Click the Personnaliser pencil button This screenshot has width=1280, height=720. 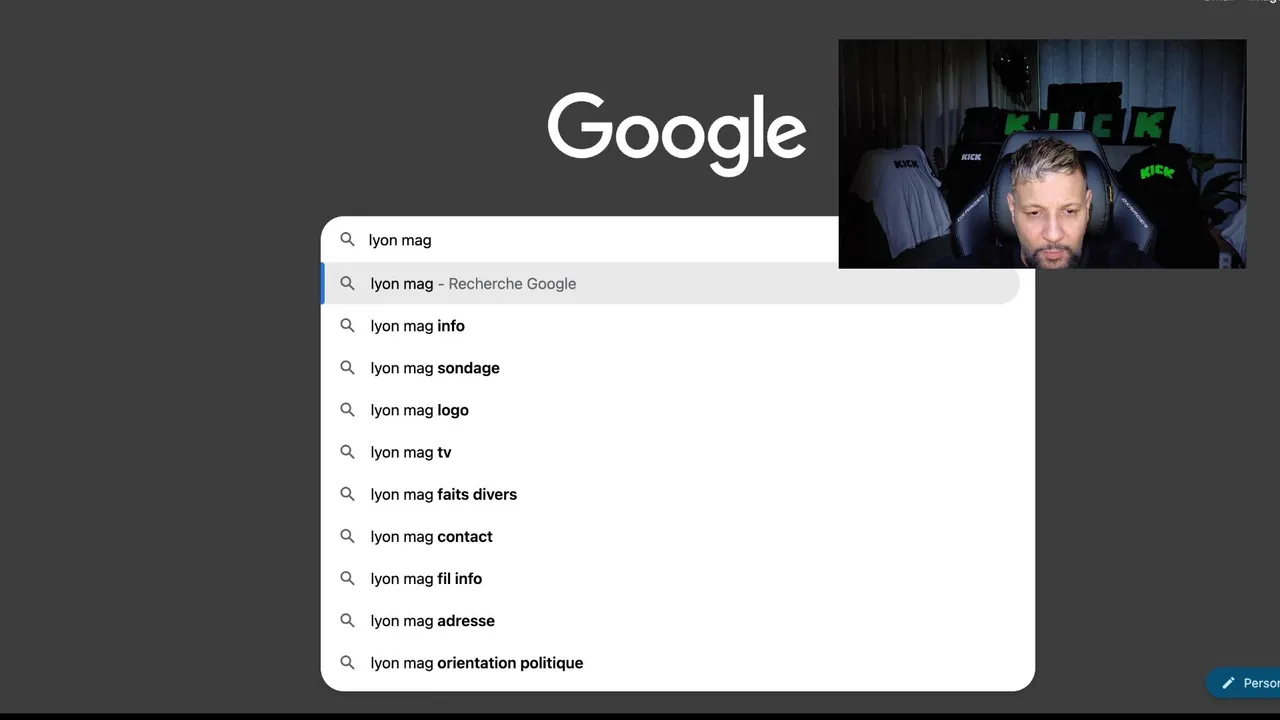[1244, 683]
